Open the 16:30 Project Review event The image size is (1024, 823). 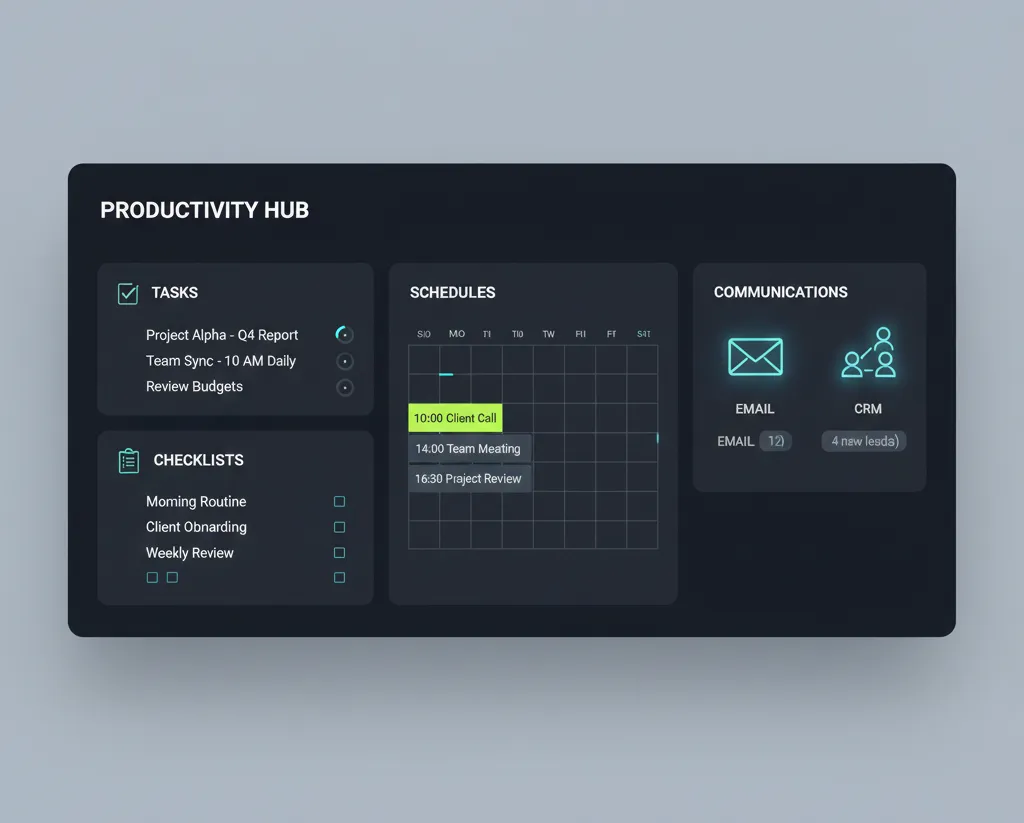[x=470, y=479]
